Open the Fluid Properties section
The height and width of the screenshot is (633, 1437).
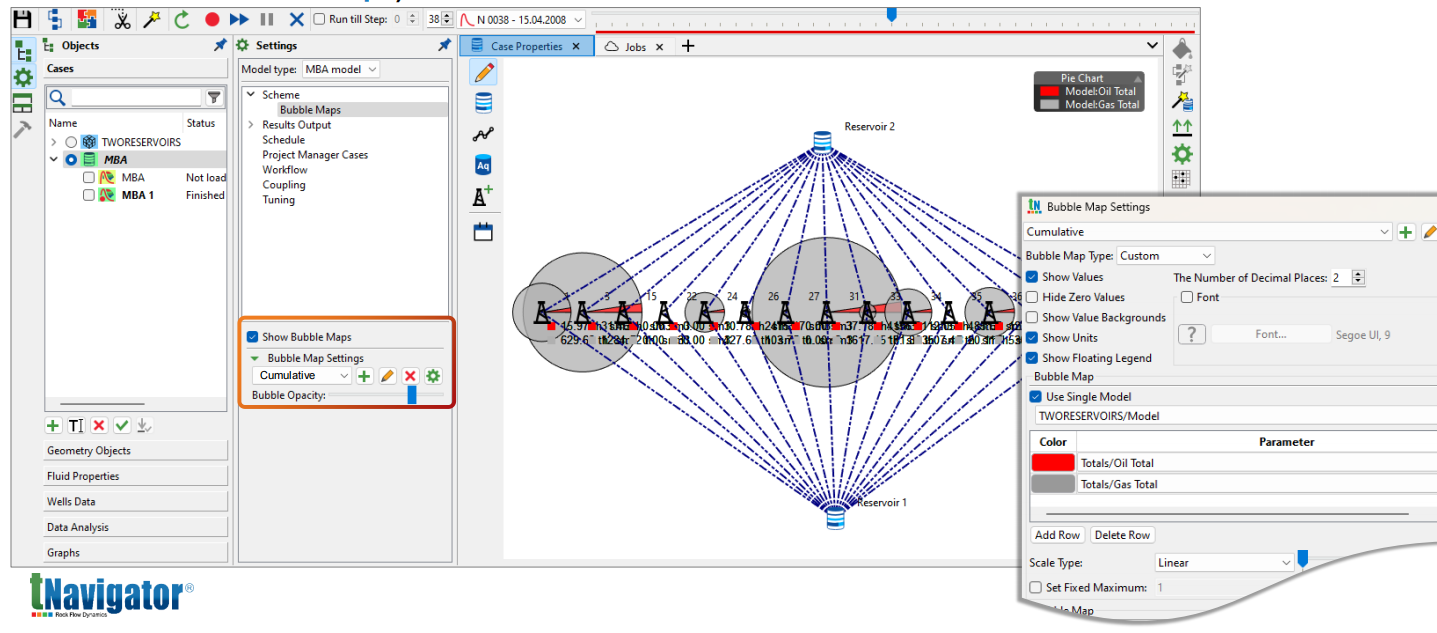(136, 476)
